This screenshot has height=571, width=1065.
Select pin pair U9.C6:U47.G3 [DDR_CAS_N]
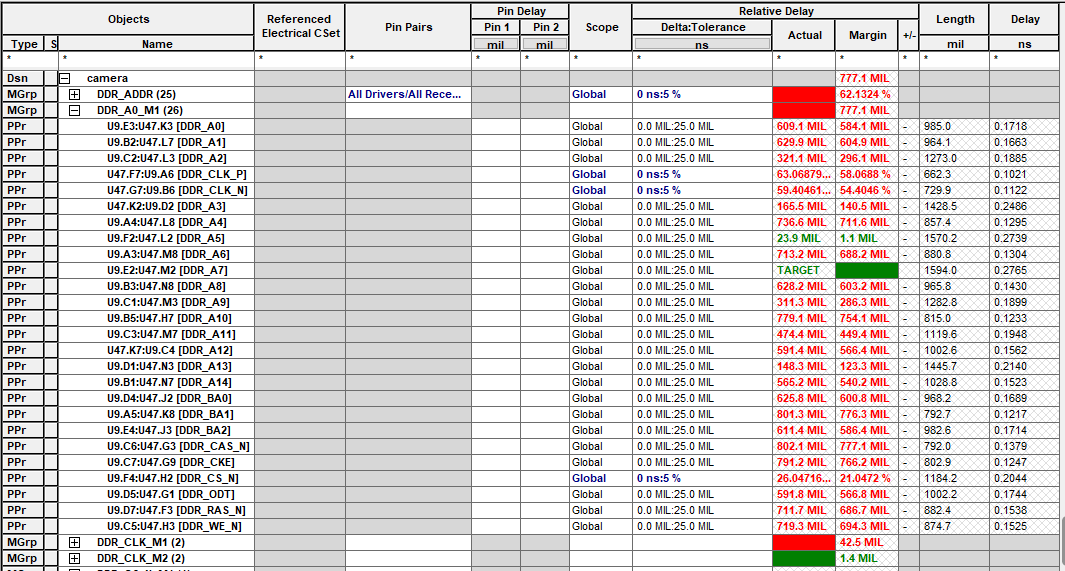coord(178,446)
